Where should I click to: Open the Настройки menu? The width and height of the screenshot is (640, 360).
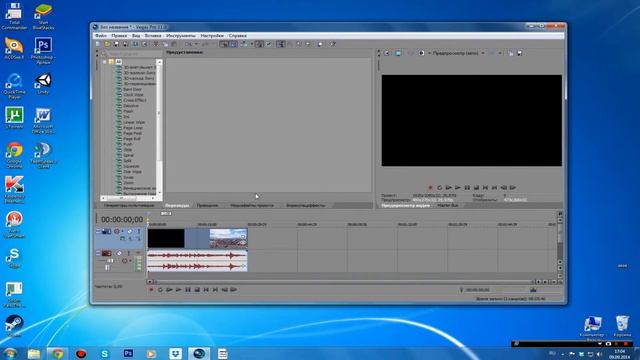pos(212,36)
